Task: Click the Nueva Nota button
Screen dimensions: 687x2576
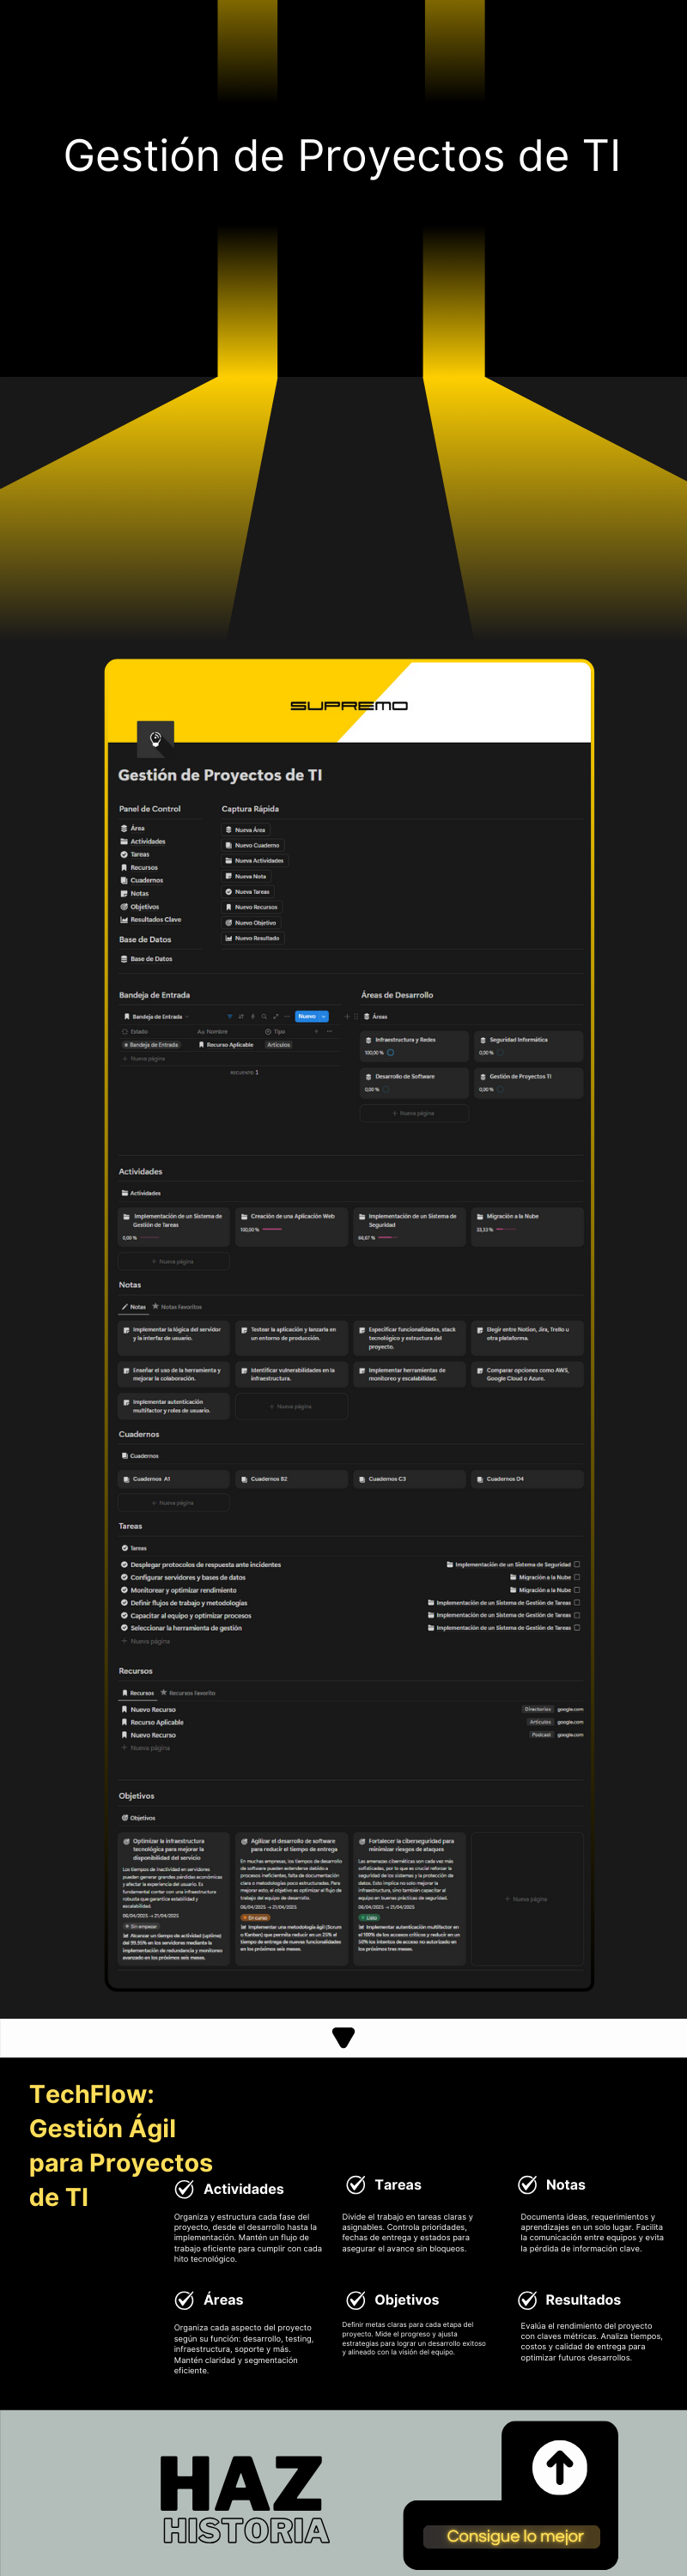Action: pyautogui.click(x=246, y=876)
